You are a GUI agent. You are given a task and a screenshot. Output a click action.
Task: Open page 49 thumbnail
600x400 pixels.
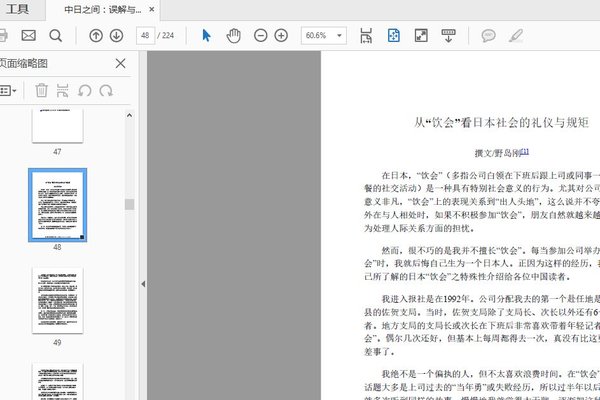click(57, 300)
